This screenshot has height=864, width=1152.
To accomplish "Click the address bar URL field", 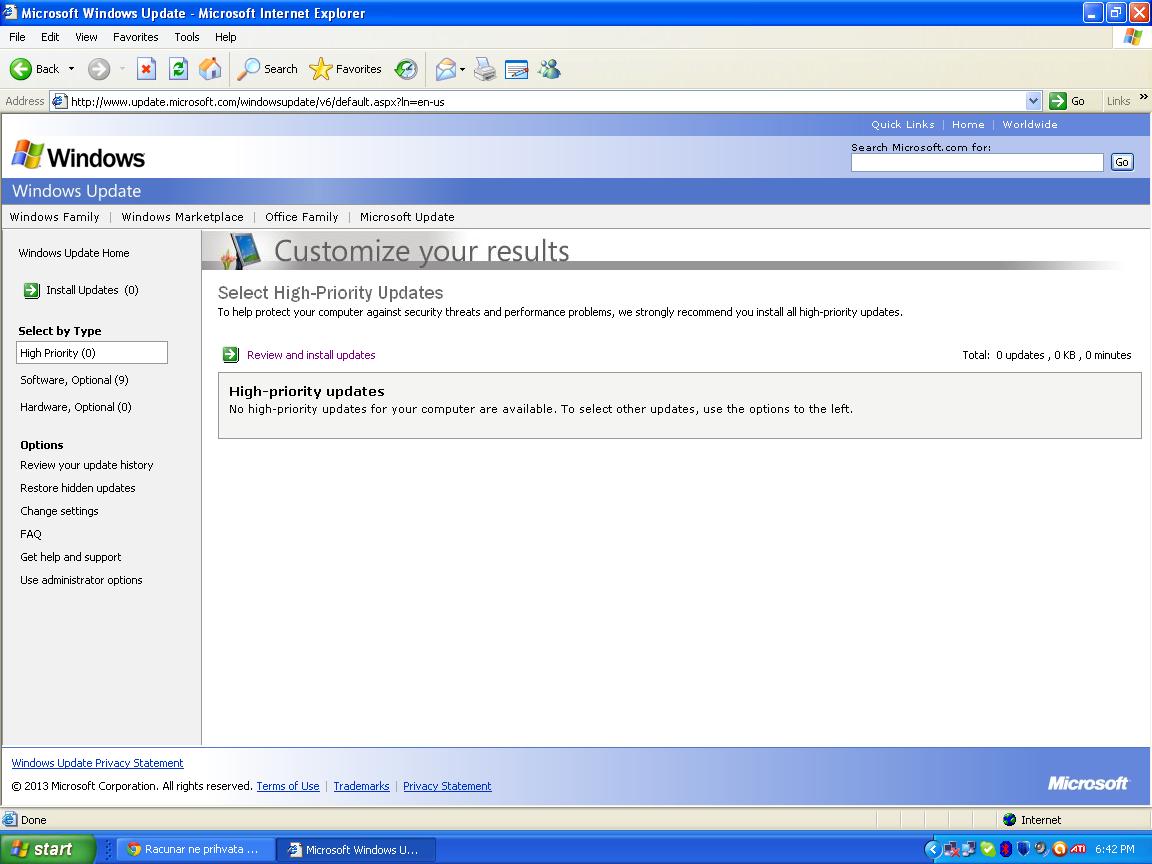I will pos(547,101).
